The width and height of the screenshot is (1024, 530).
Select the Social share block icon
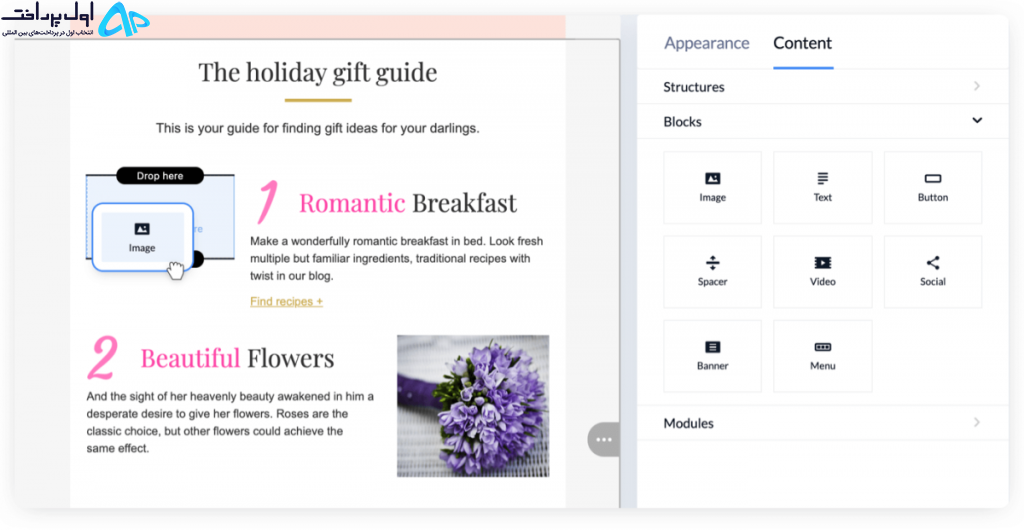(x=933, y=263)
